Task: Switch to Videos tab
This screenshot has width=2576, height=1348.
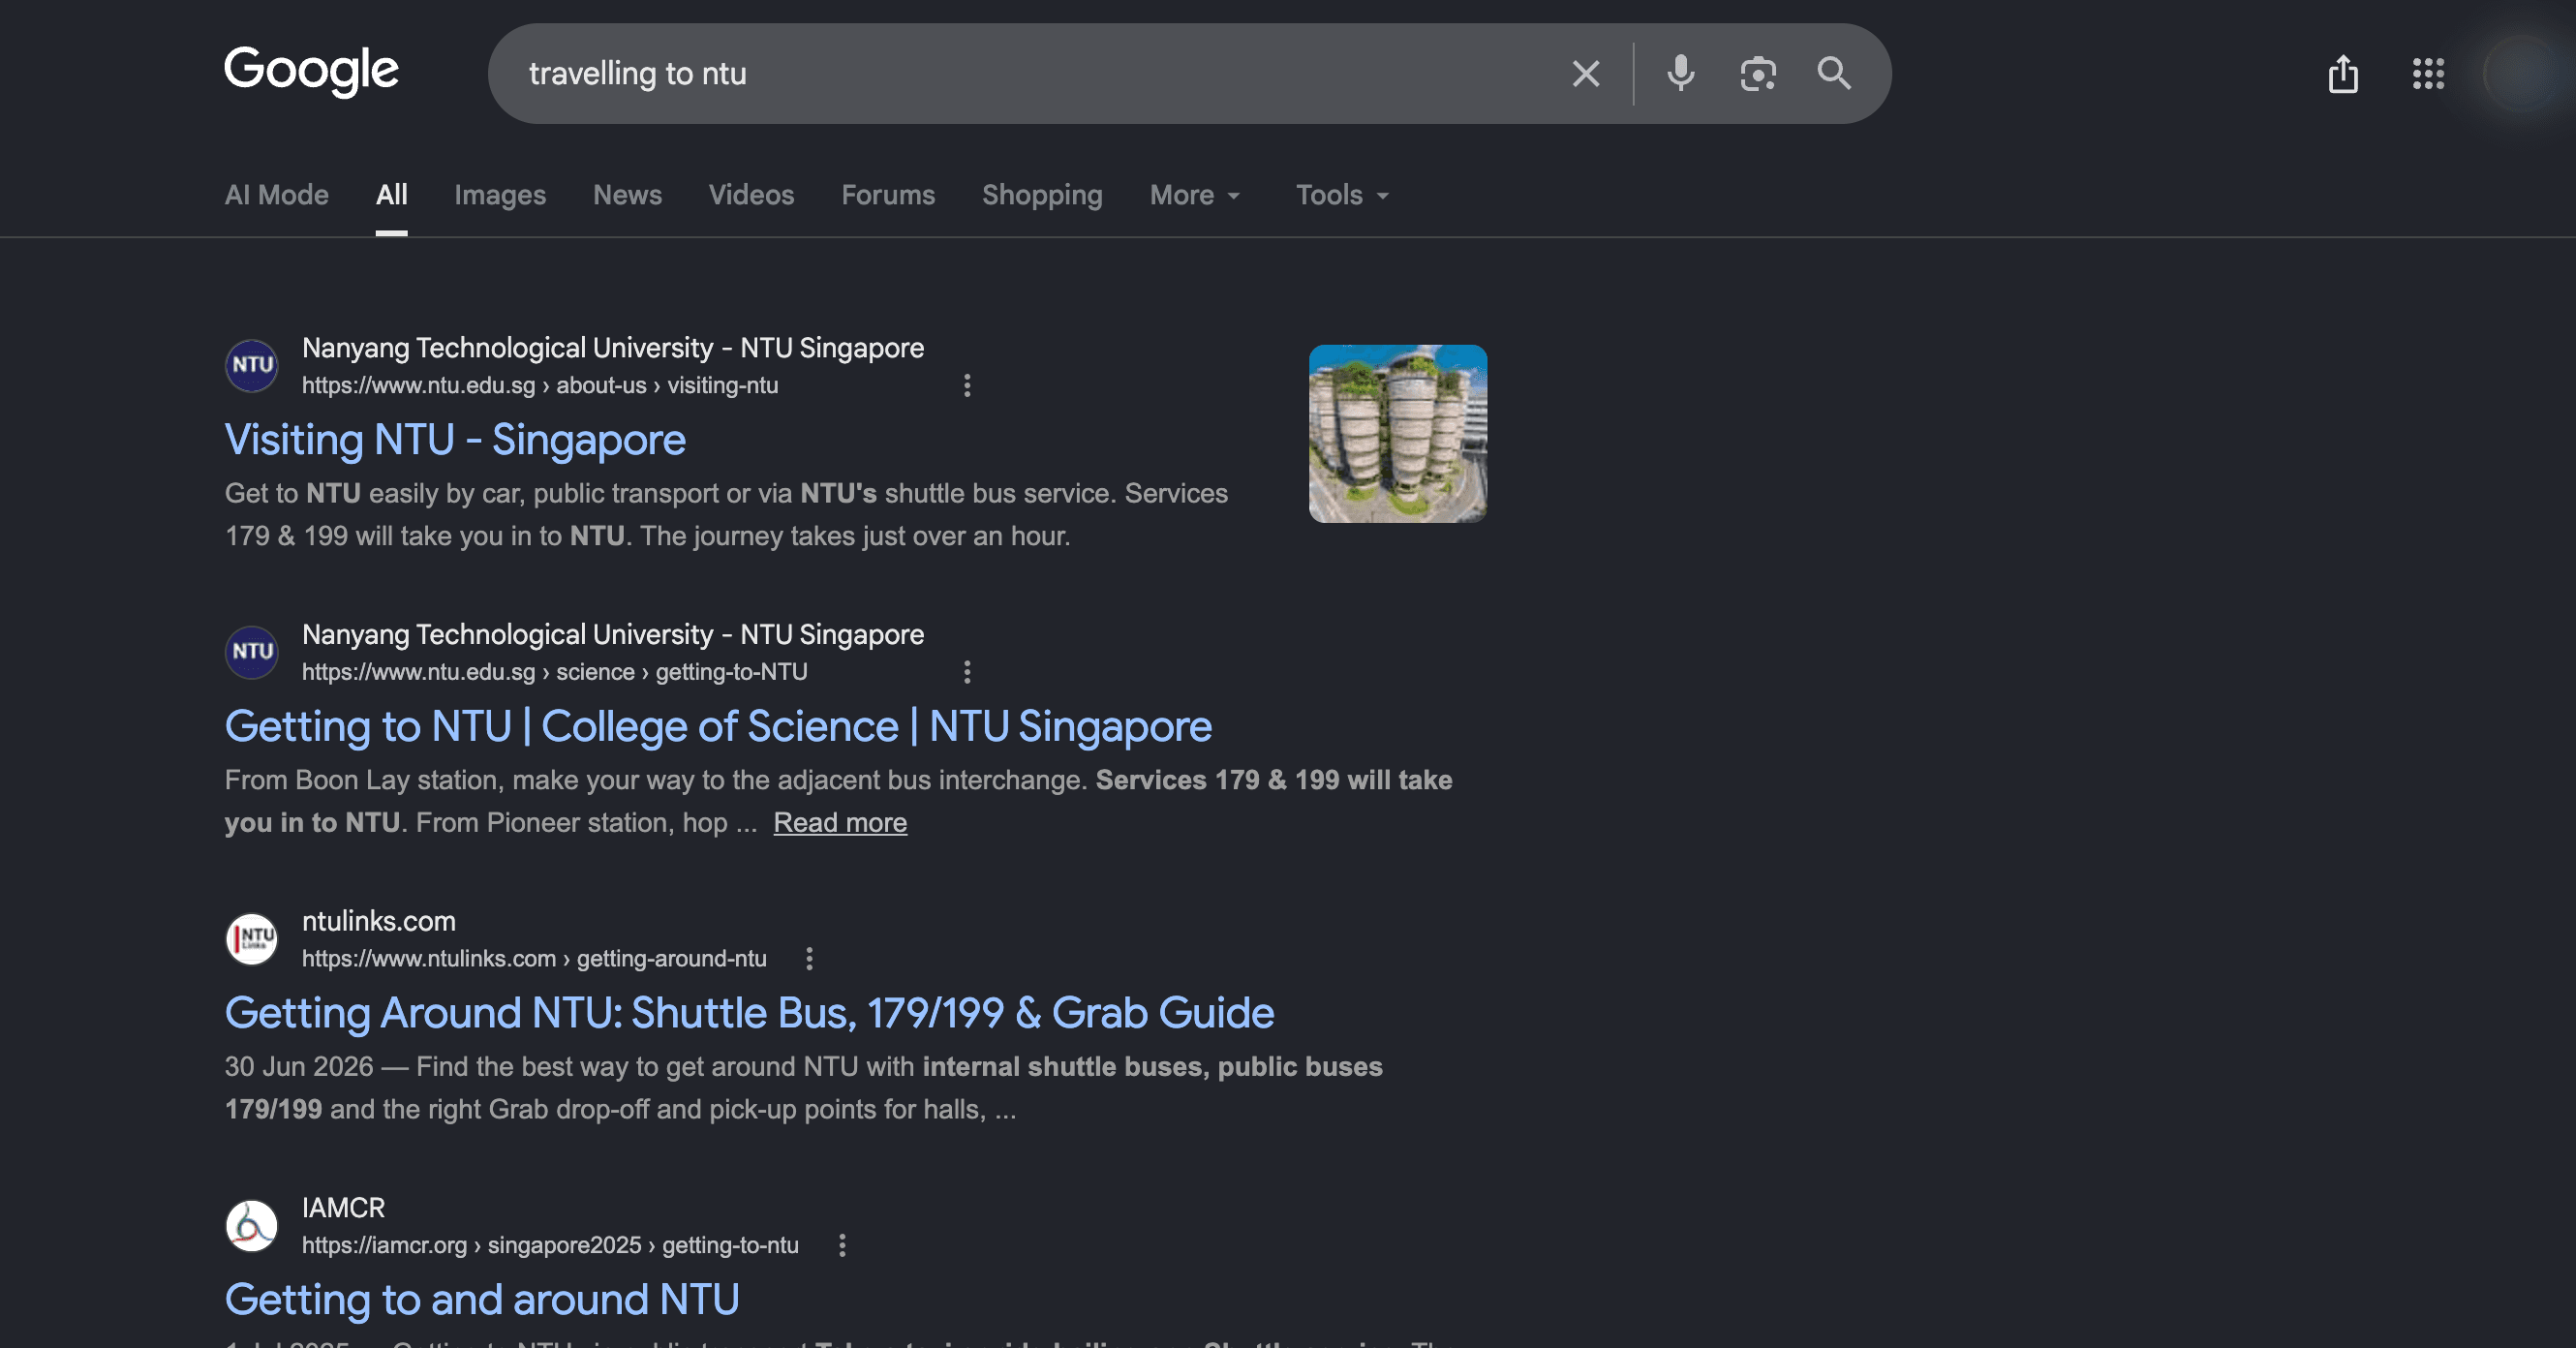Action: click(751, 195)
